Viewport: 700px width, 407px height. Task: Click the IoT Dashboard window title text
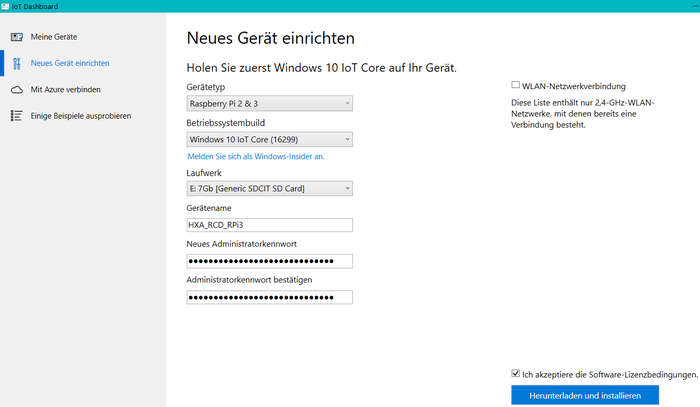point(35,6)
